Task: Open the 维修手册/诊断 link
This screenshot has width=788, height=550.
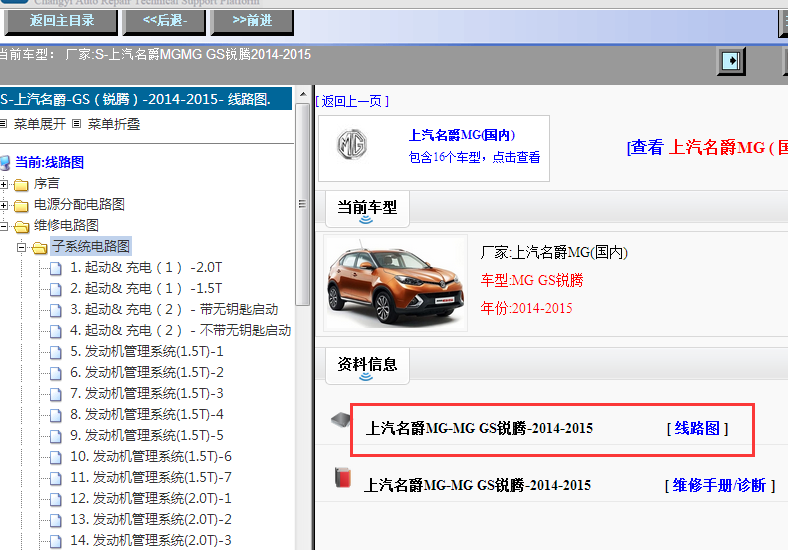Action: point(719,486)
